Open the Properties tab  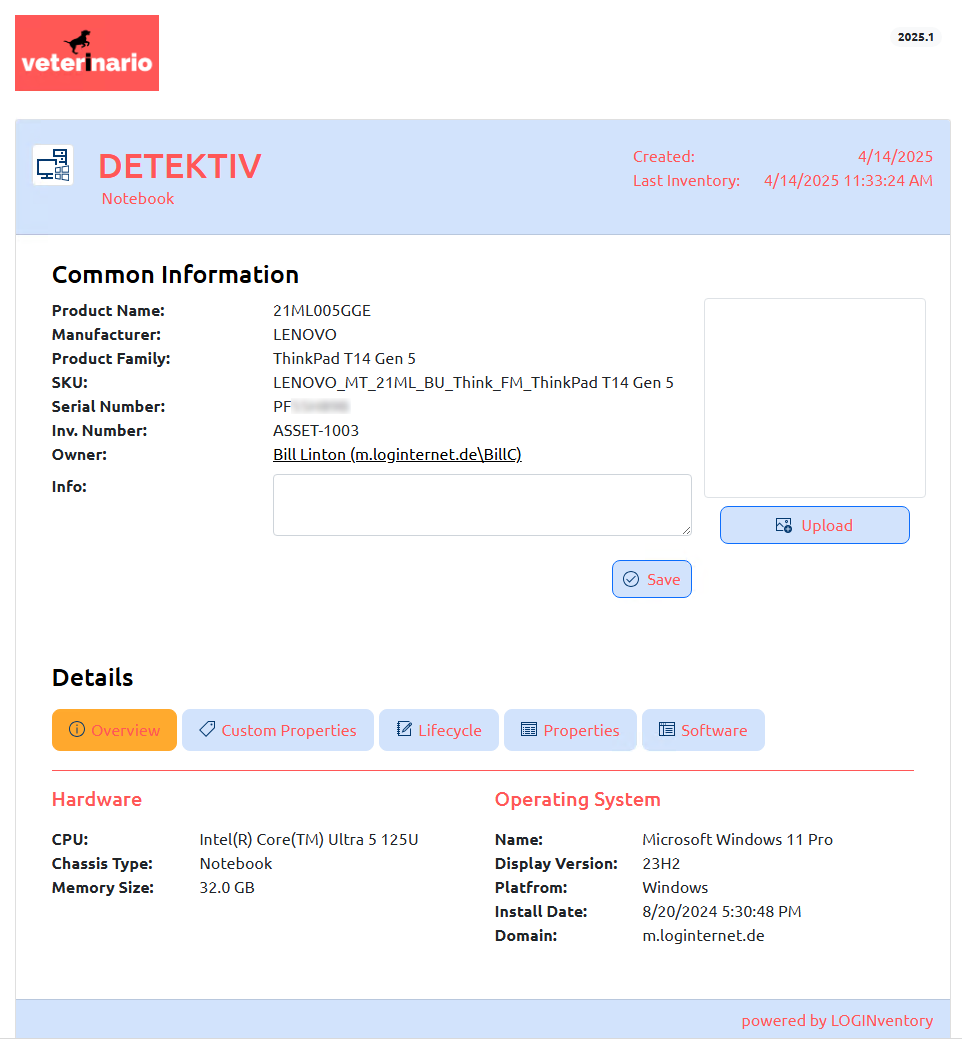[x=570, y=730]
